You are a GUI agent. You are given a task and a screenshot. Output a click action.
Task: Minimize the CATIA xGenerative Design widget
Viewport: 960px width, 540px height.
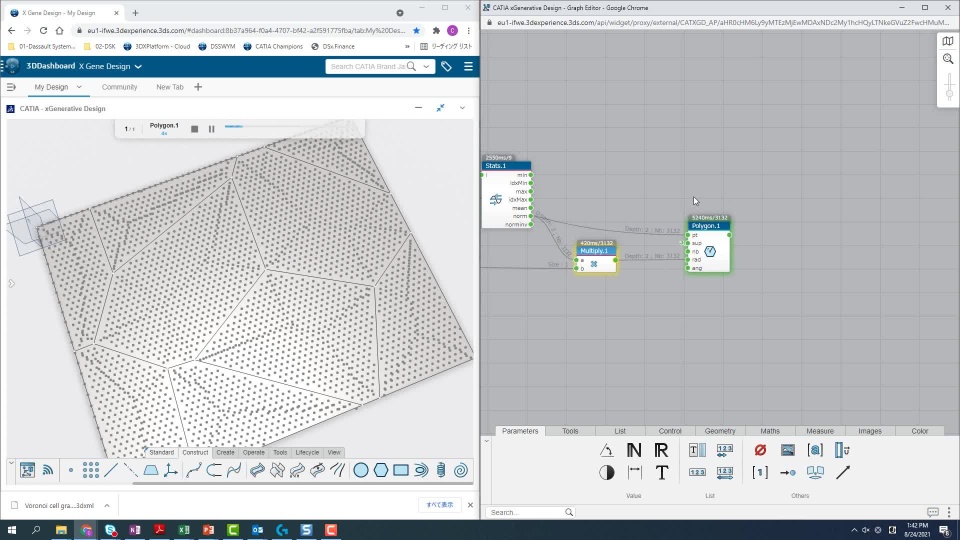pos(418,108)
